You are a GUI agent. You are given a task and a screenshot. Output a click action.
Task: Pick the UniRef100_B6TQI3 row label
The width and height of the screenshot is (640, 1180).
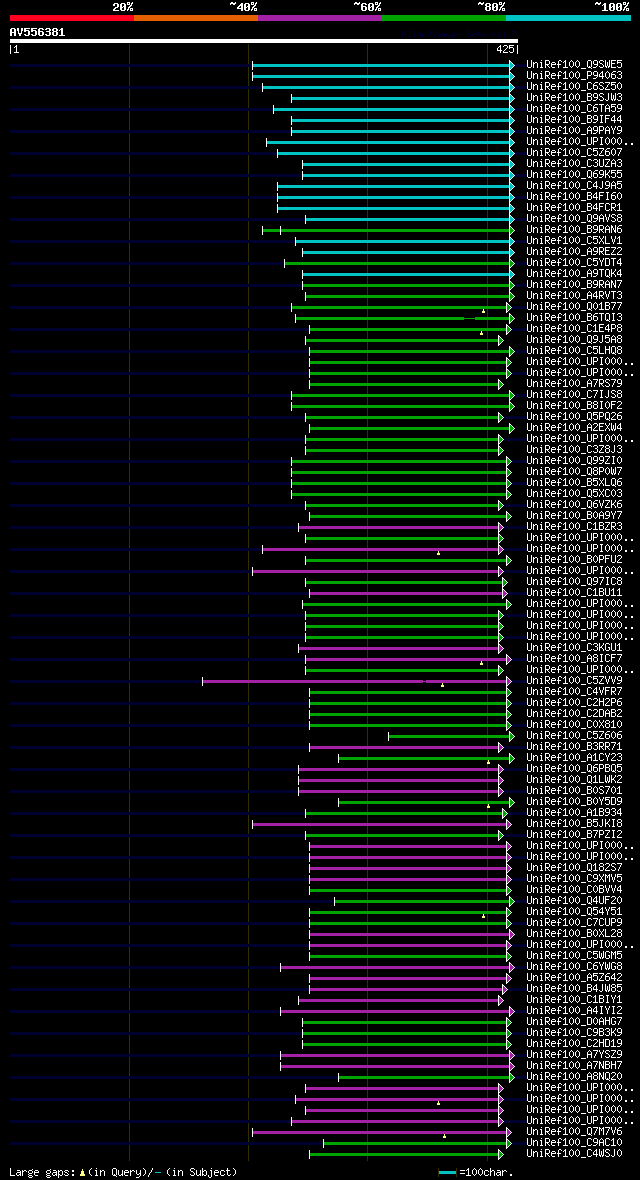tap(574, 318)
